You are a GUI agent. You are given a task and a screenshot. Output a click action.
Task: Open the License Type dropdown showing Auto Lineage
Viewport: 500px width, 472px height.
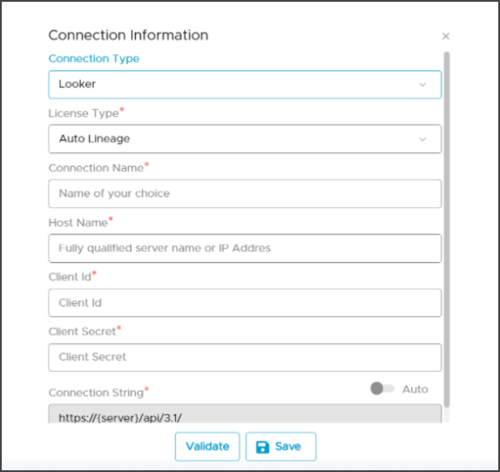245,139
